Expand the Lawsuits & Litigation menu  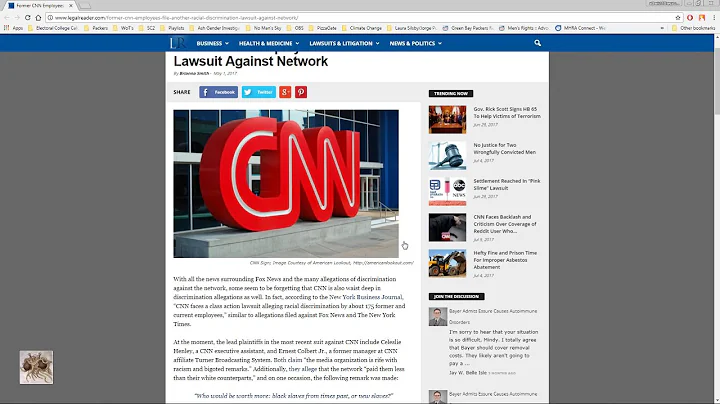pos(344,43)
